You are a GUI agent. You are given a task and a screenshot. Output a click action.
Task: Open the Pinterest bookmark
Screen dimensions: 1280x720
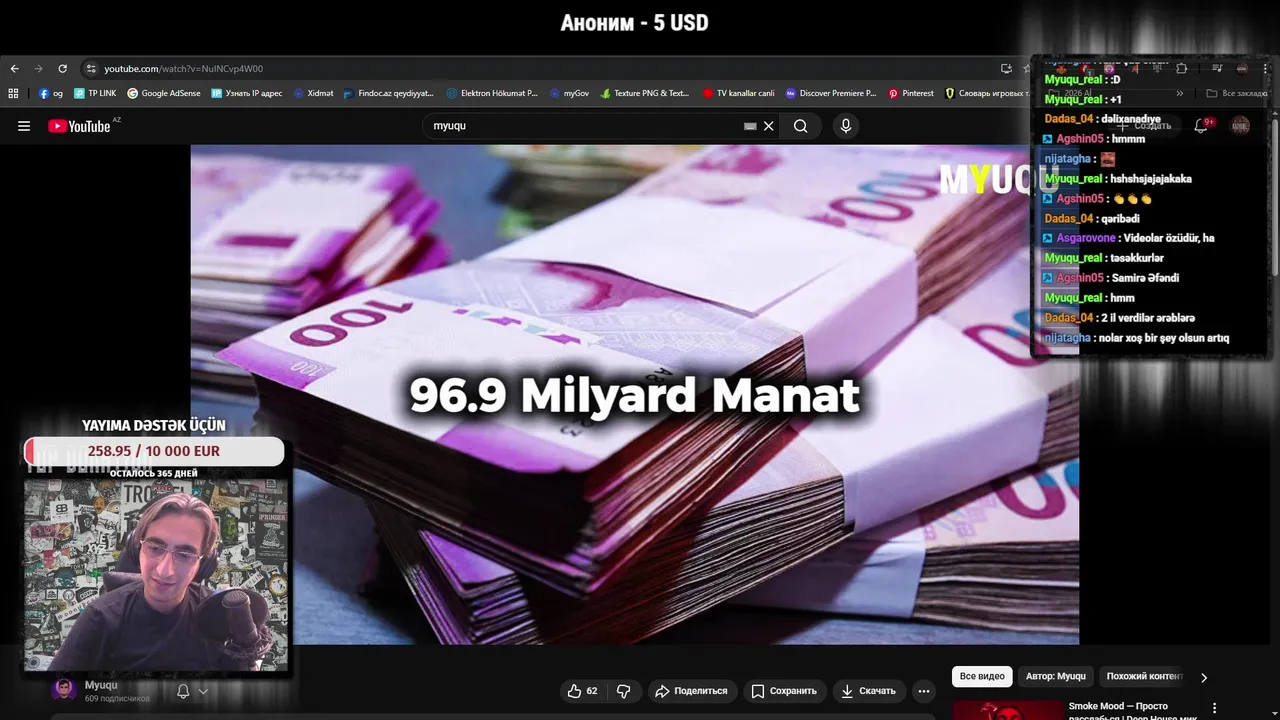(911, 93)
